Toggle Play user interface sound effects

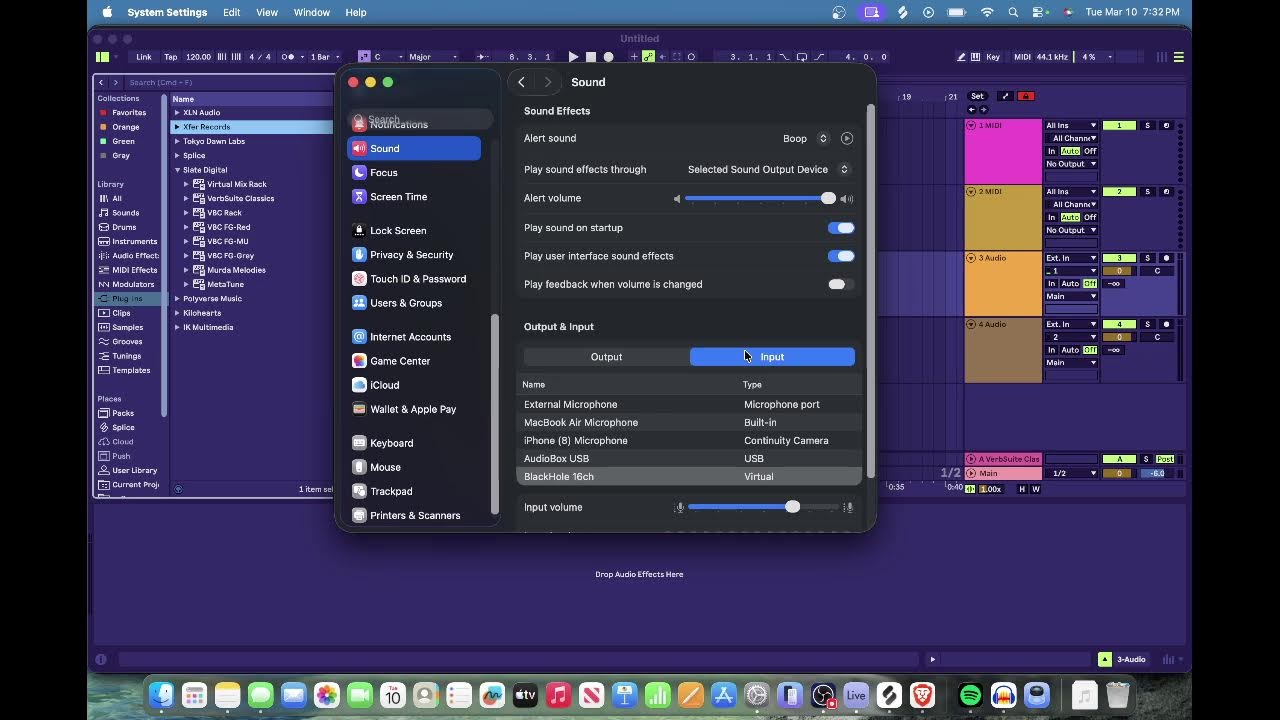tap(841, 256)
